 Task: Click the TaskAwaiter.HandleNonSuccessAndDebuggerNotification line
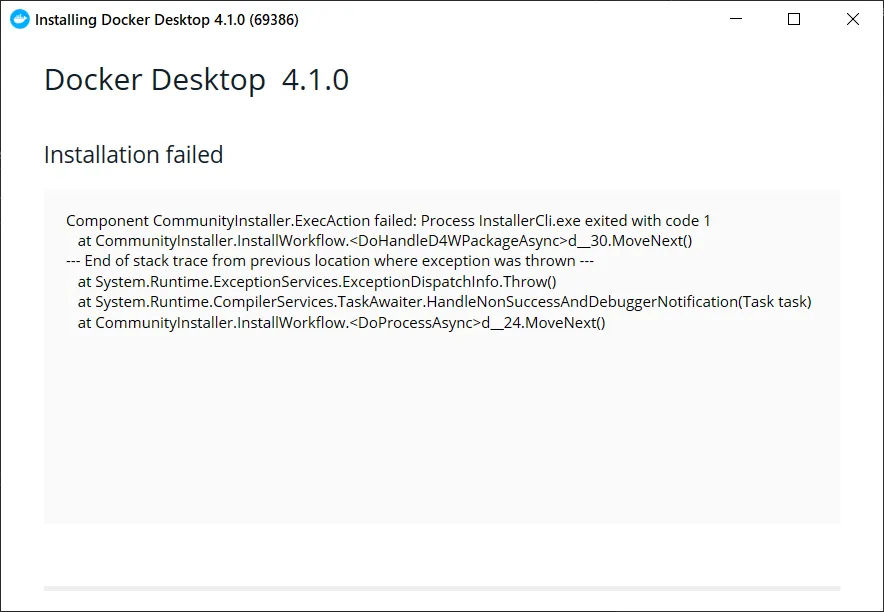click(x=444, y=302)
